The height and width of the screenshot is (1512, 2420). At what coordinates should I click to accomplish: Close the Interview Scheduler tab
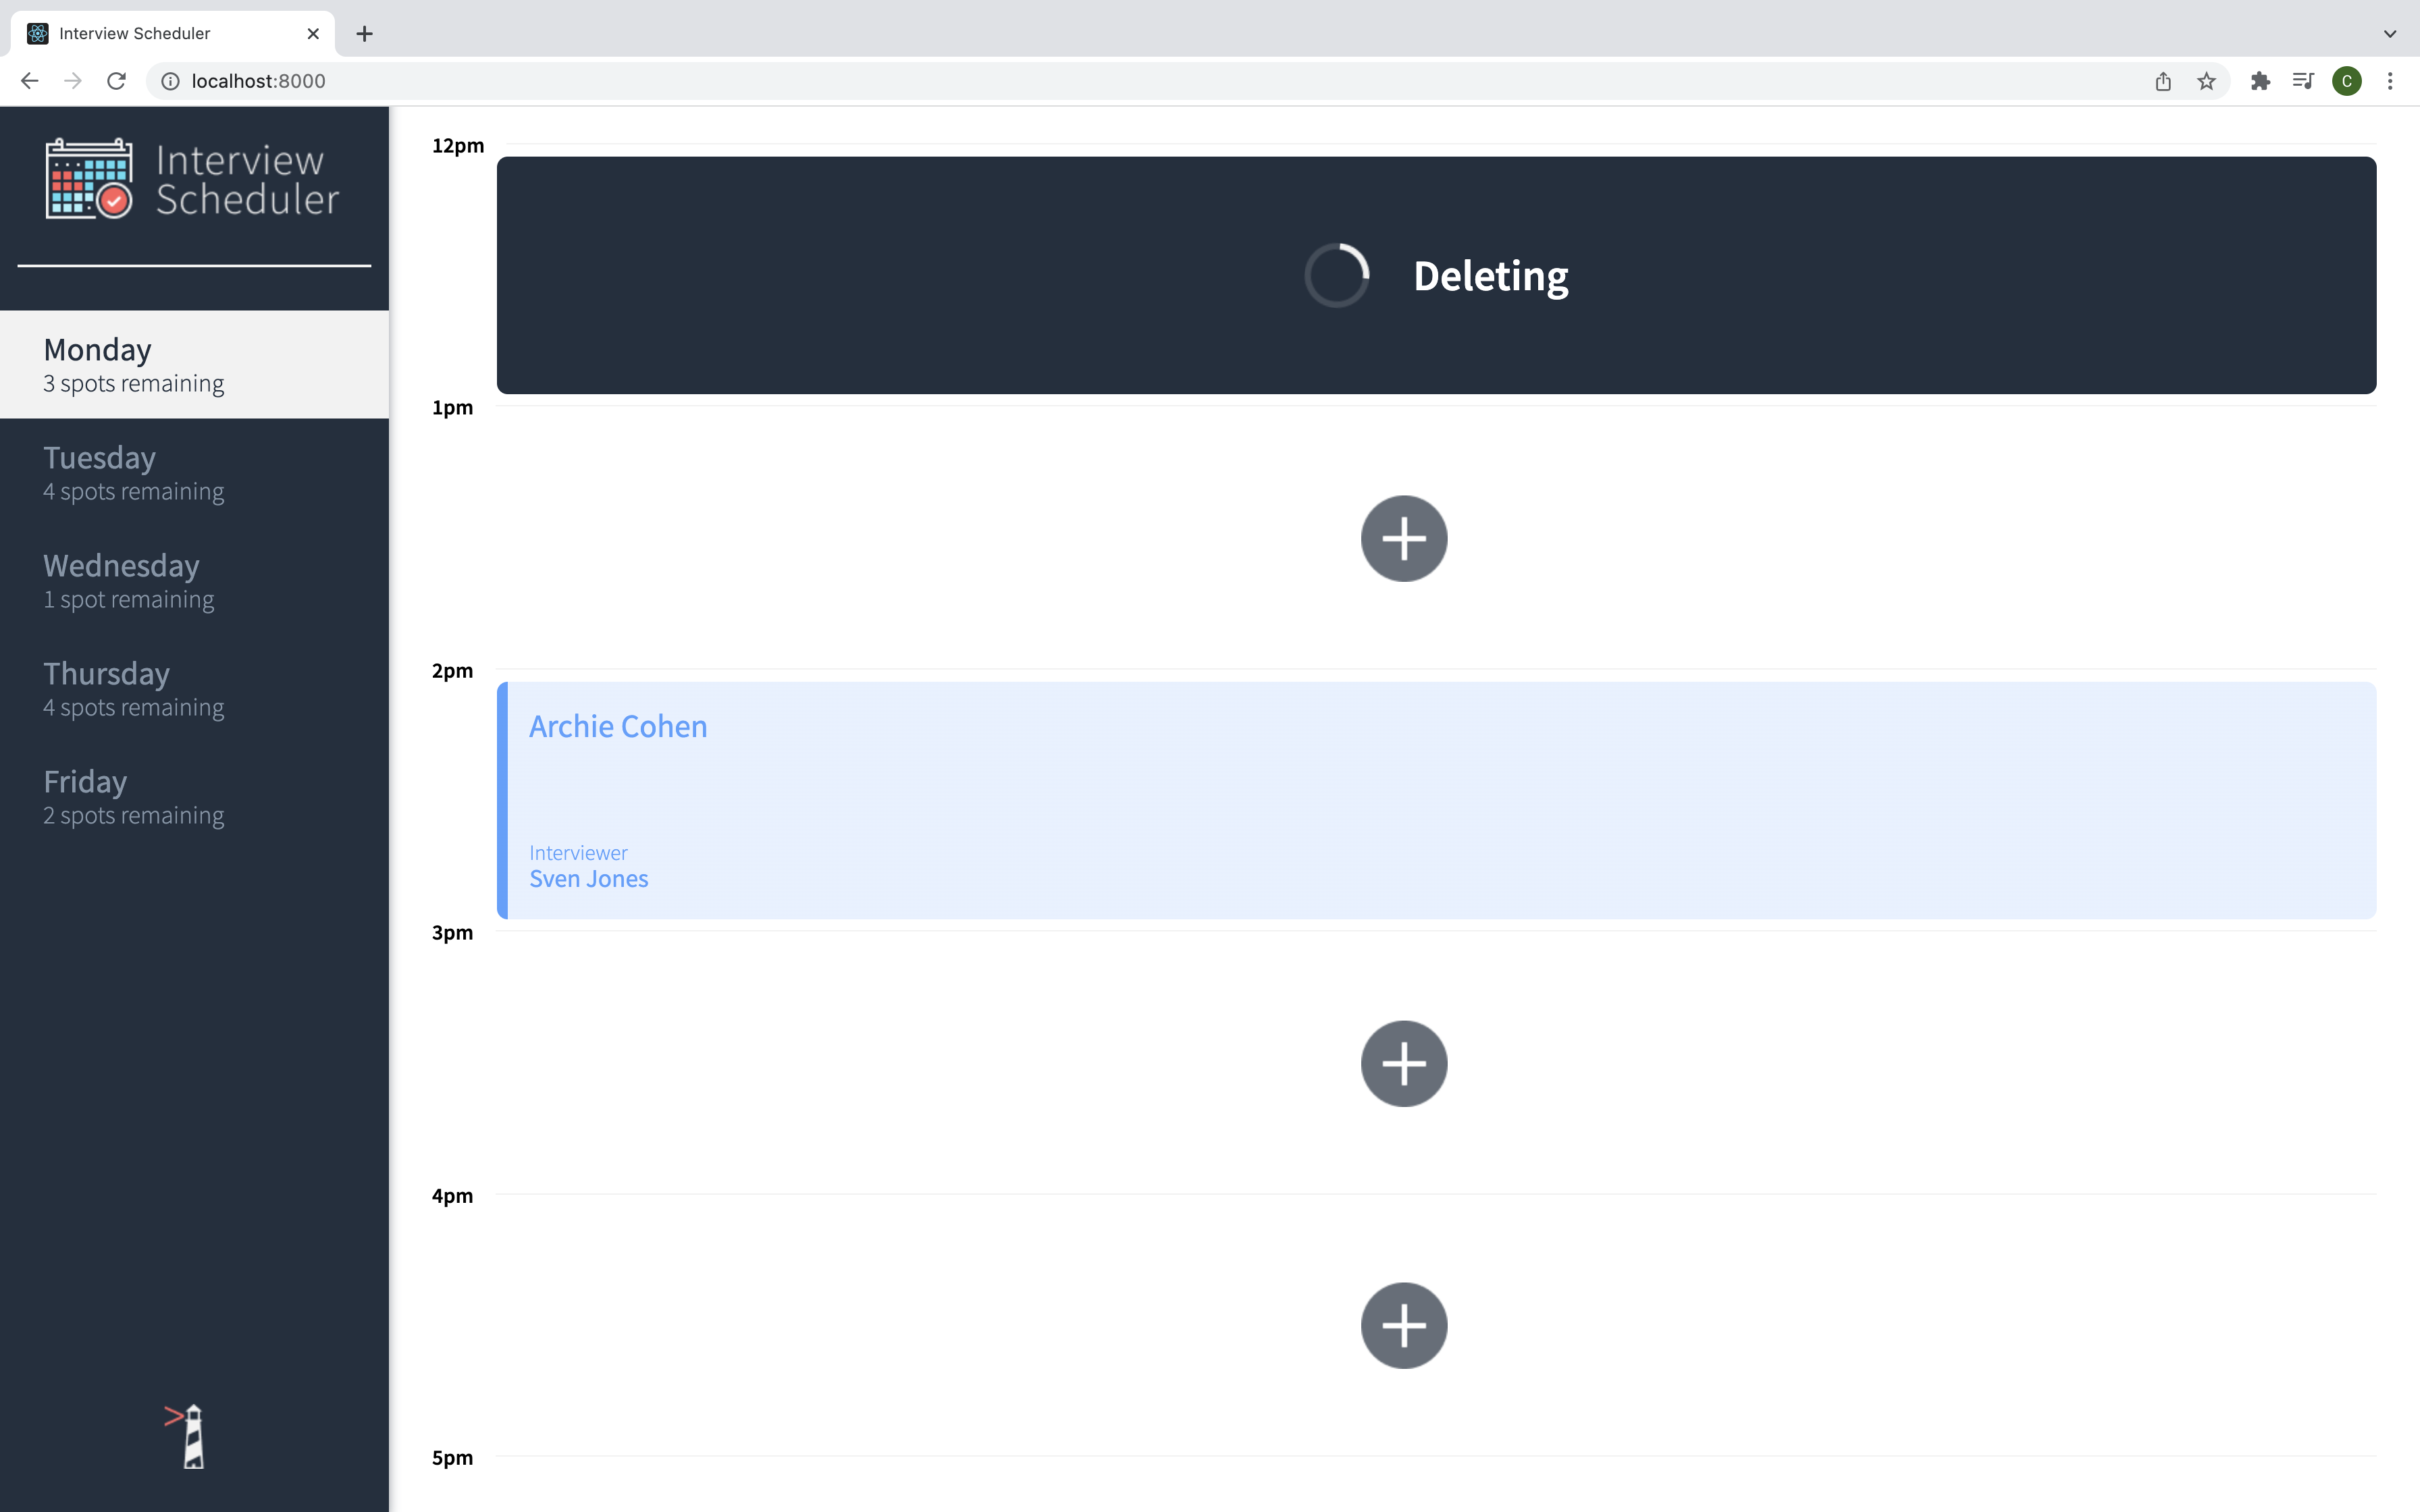pos(313,34)
